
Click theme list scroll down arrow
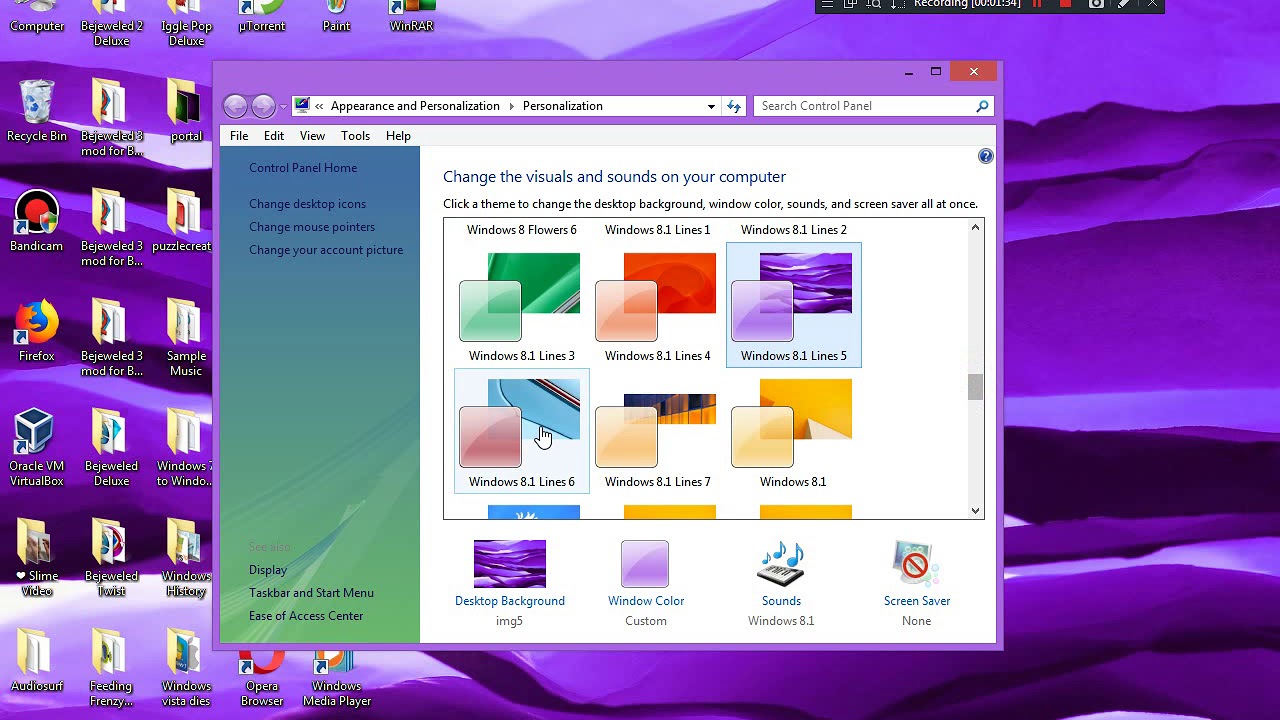coord(975,511)
